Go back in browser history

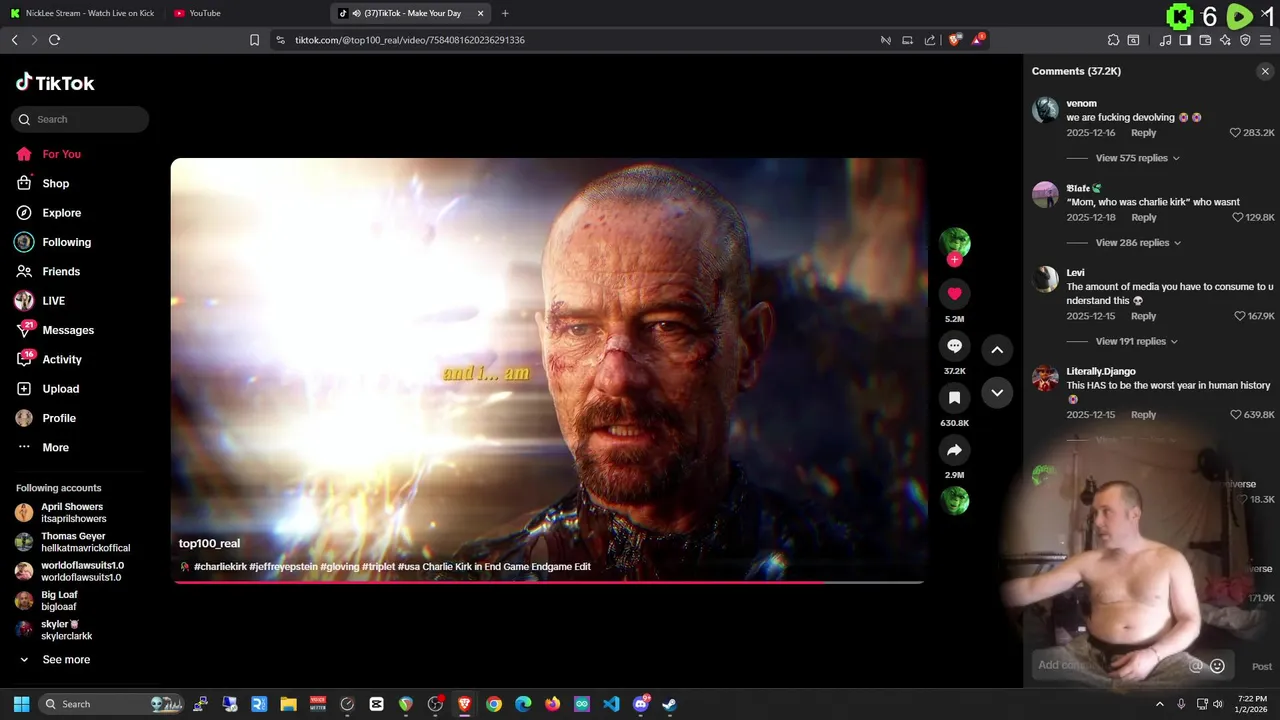pyautogui.click(x=14, y=40)
